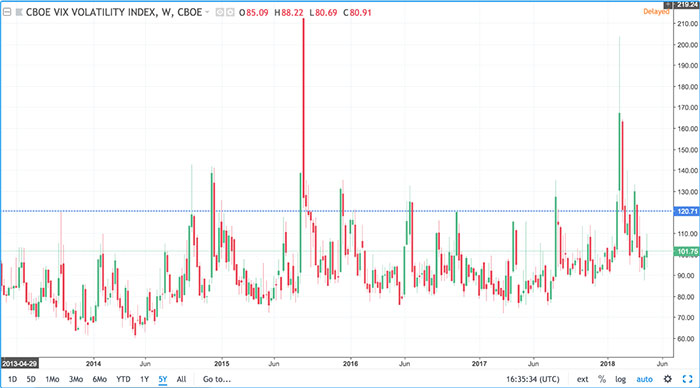Screen dimensions: 700x388
Task: Select the 1D time range
Action: tap(12, 379)
